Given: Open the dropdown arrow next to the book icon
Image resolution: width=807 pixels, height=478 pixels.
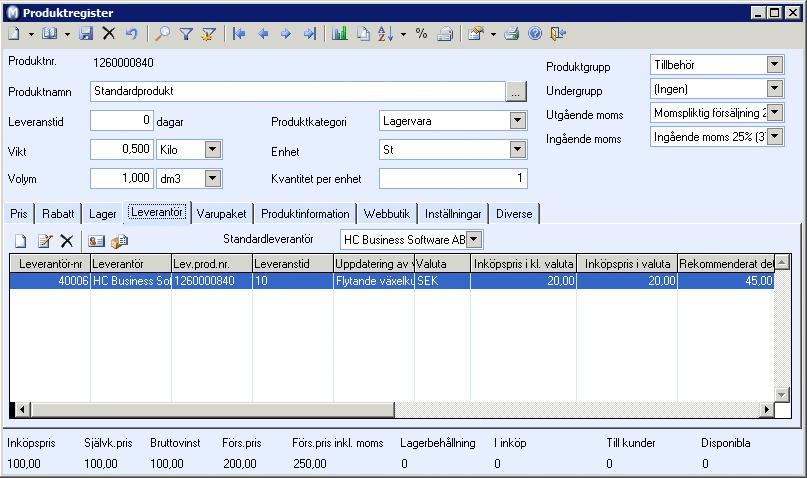Looking at the screenshot, I should pyautogui.click(x=67, y=34).
